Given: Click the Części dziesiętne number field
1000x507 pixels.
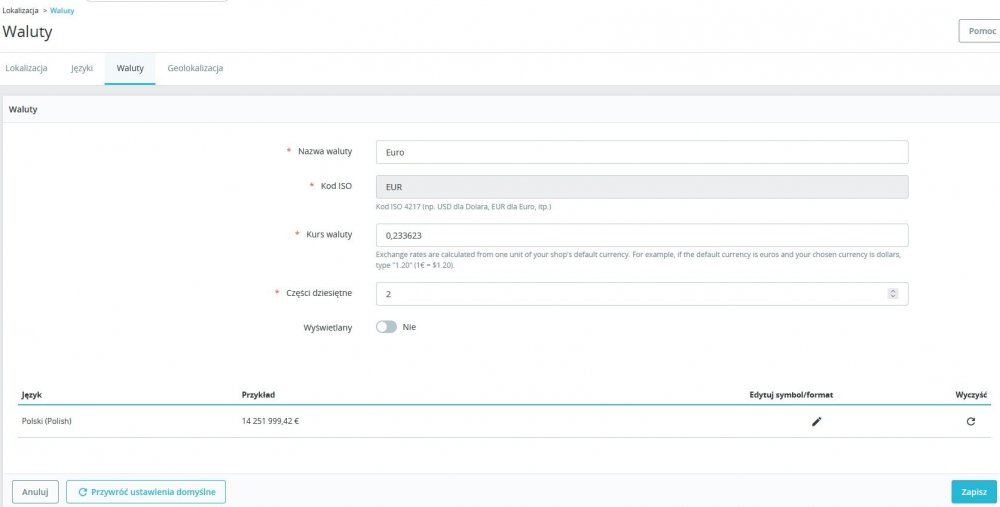Looking at the screenshot, I should [x=630, y=294].
